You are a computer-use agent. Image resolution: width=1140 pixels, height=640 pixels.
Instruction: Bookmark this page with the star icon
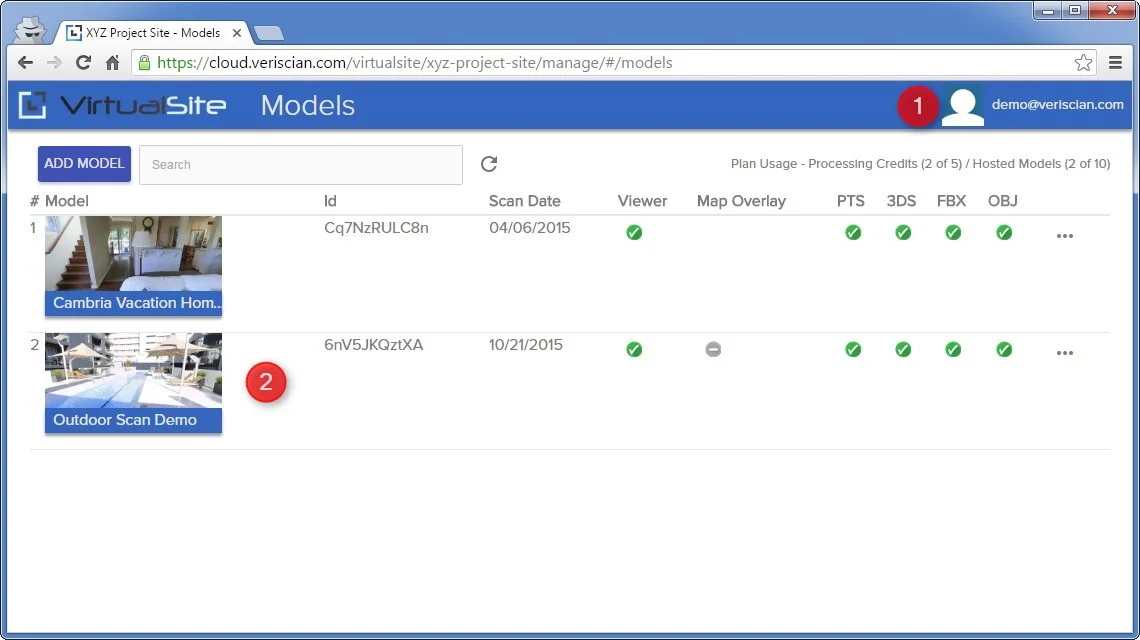pos(1083,63)
